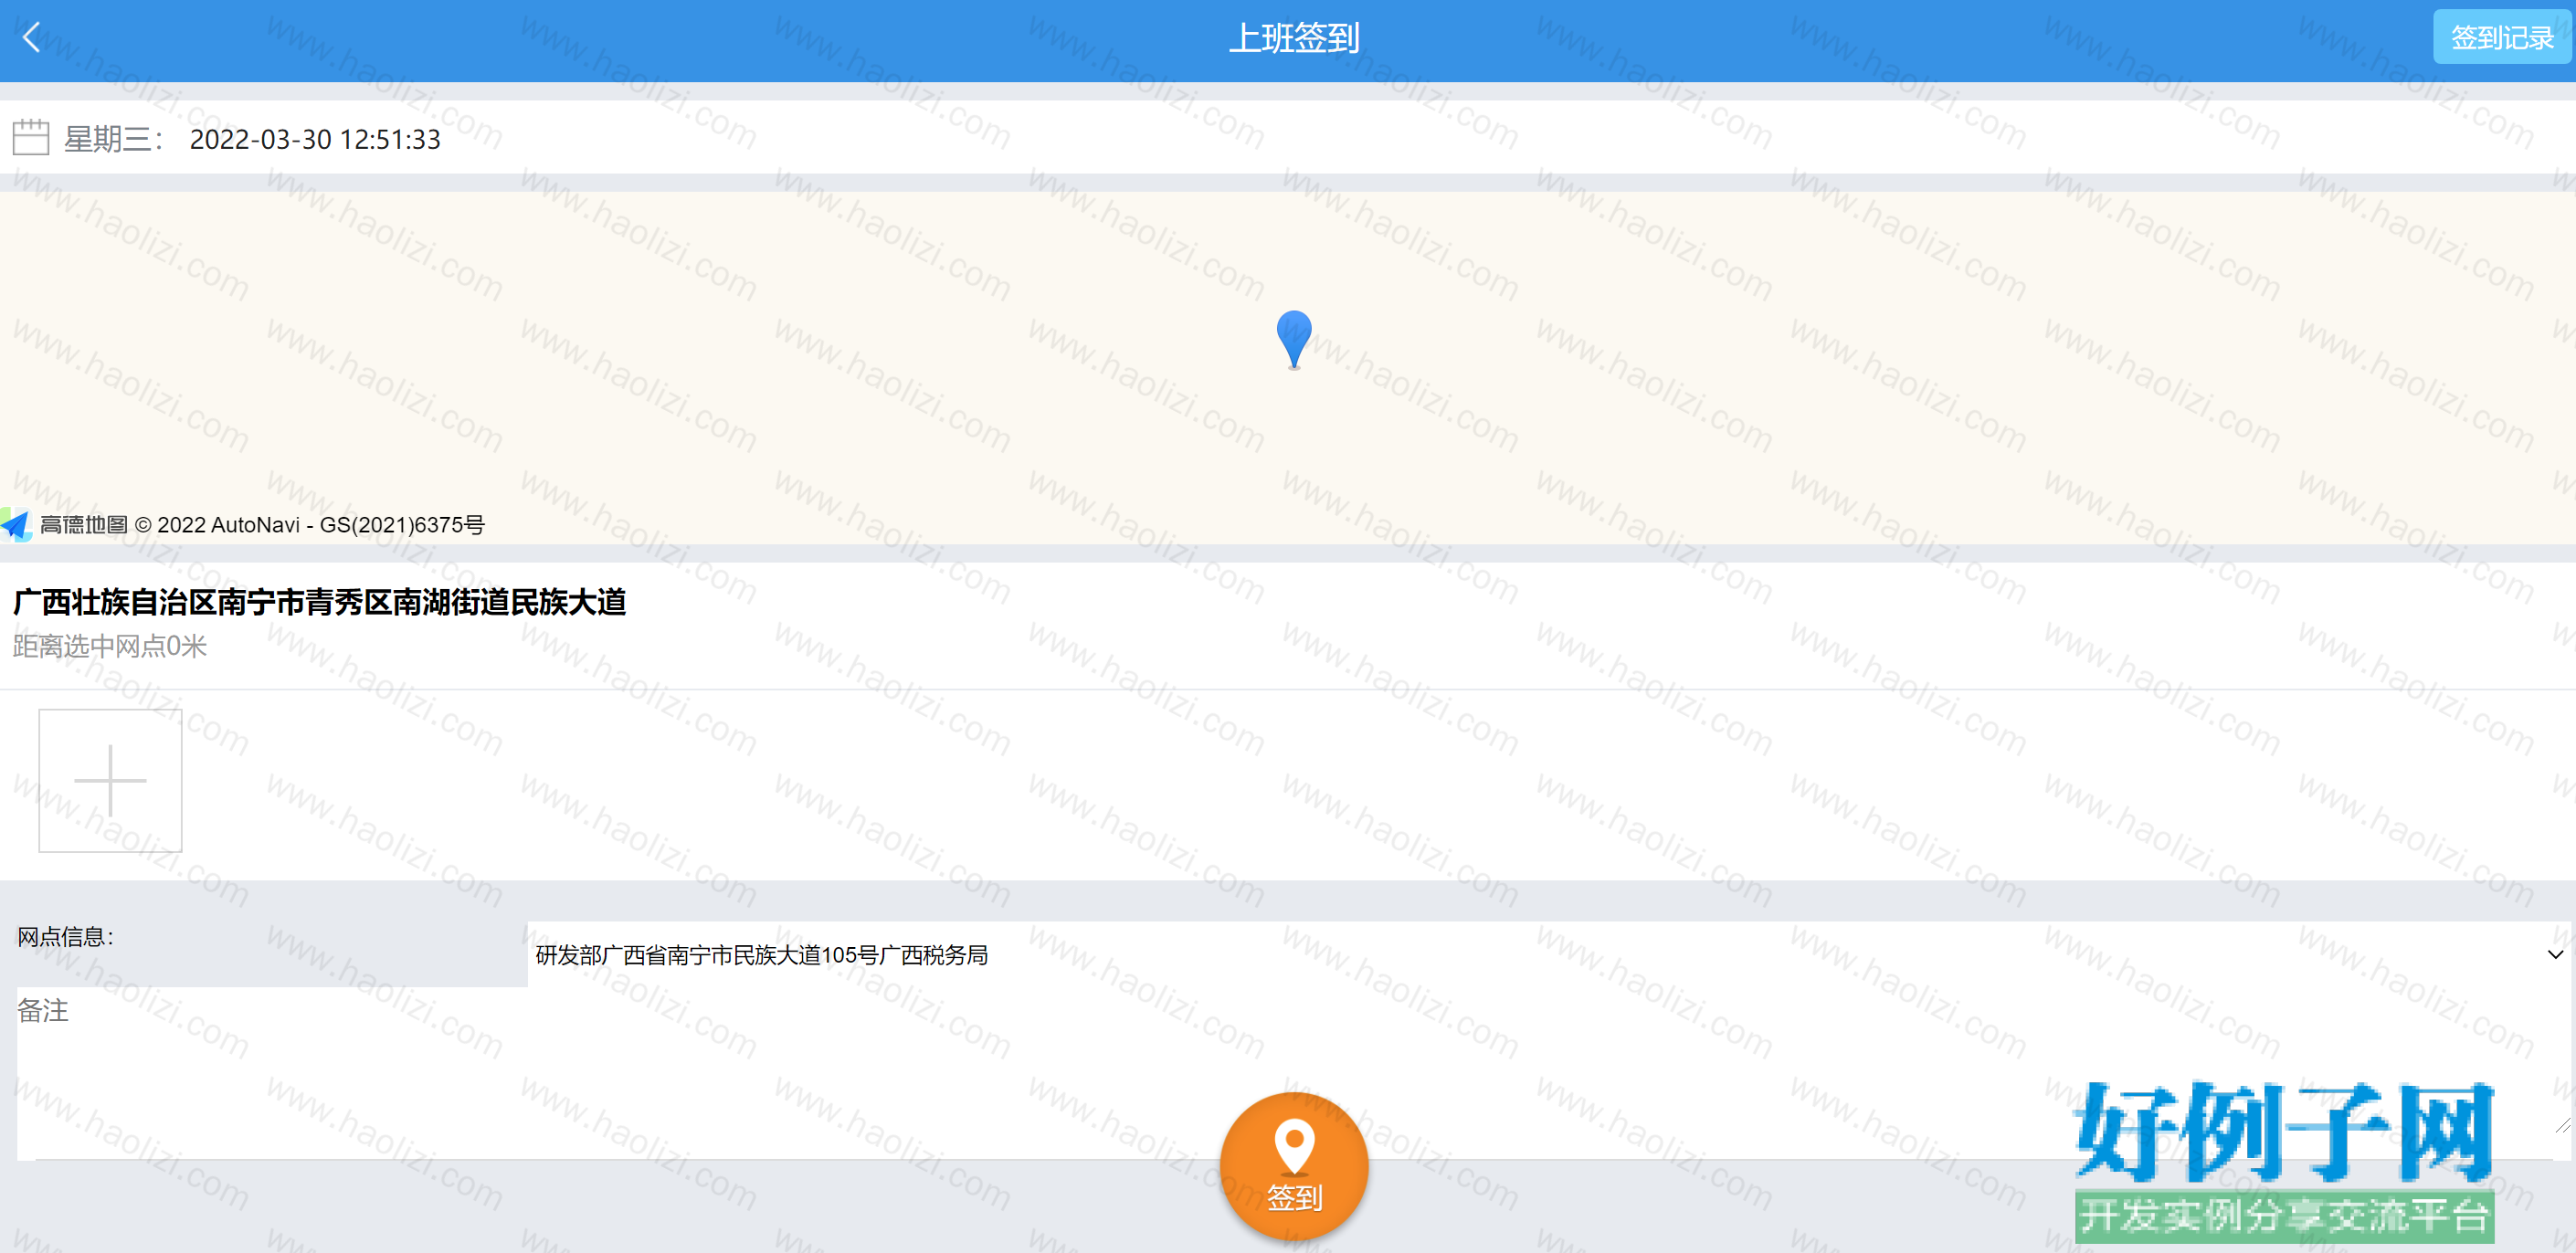Viewport: 2576px width, 1253px height.
Task: Expand the 网点信息 dropdown list
Action: pyautogui.click(x=1548, y=955)
